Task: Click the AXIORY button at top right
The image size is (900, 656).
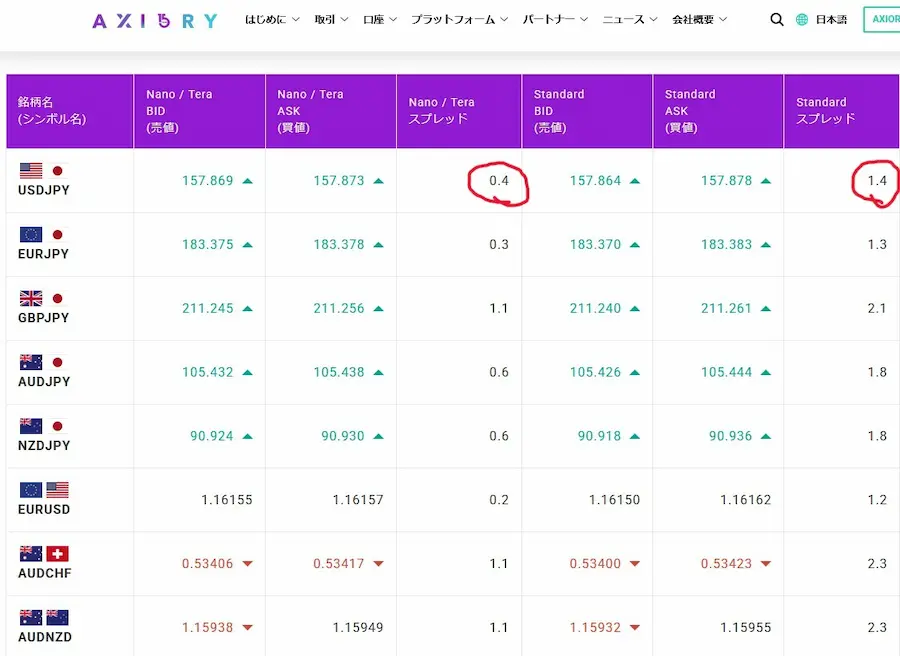Action: [882, 20]
